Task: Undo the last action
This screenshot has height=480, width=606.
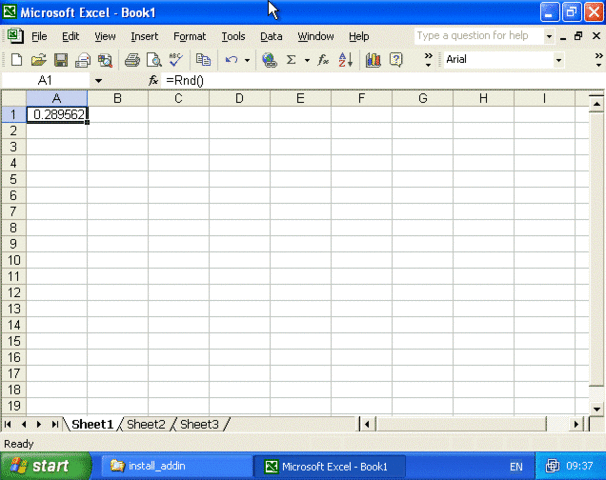Action: (231, 60)
